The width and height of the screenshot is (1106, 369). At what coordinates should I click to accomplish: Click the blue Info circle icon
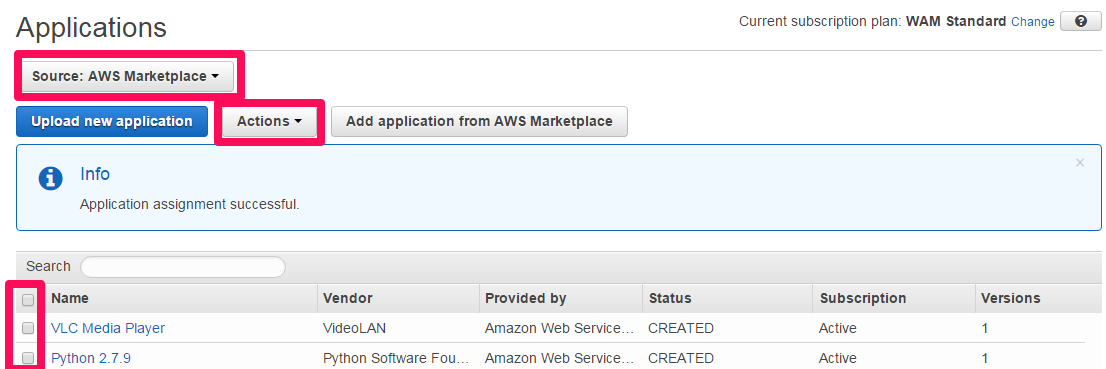(x=50, y=179)
